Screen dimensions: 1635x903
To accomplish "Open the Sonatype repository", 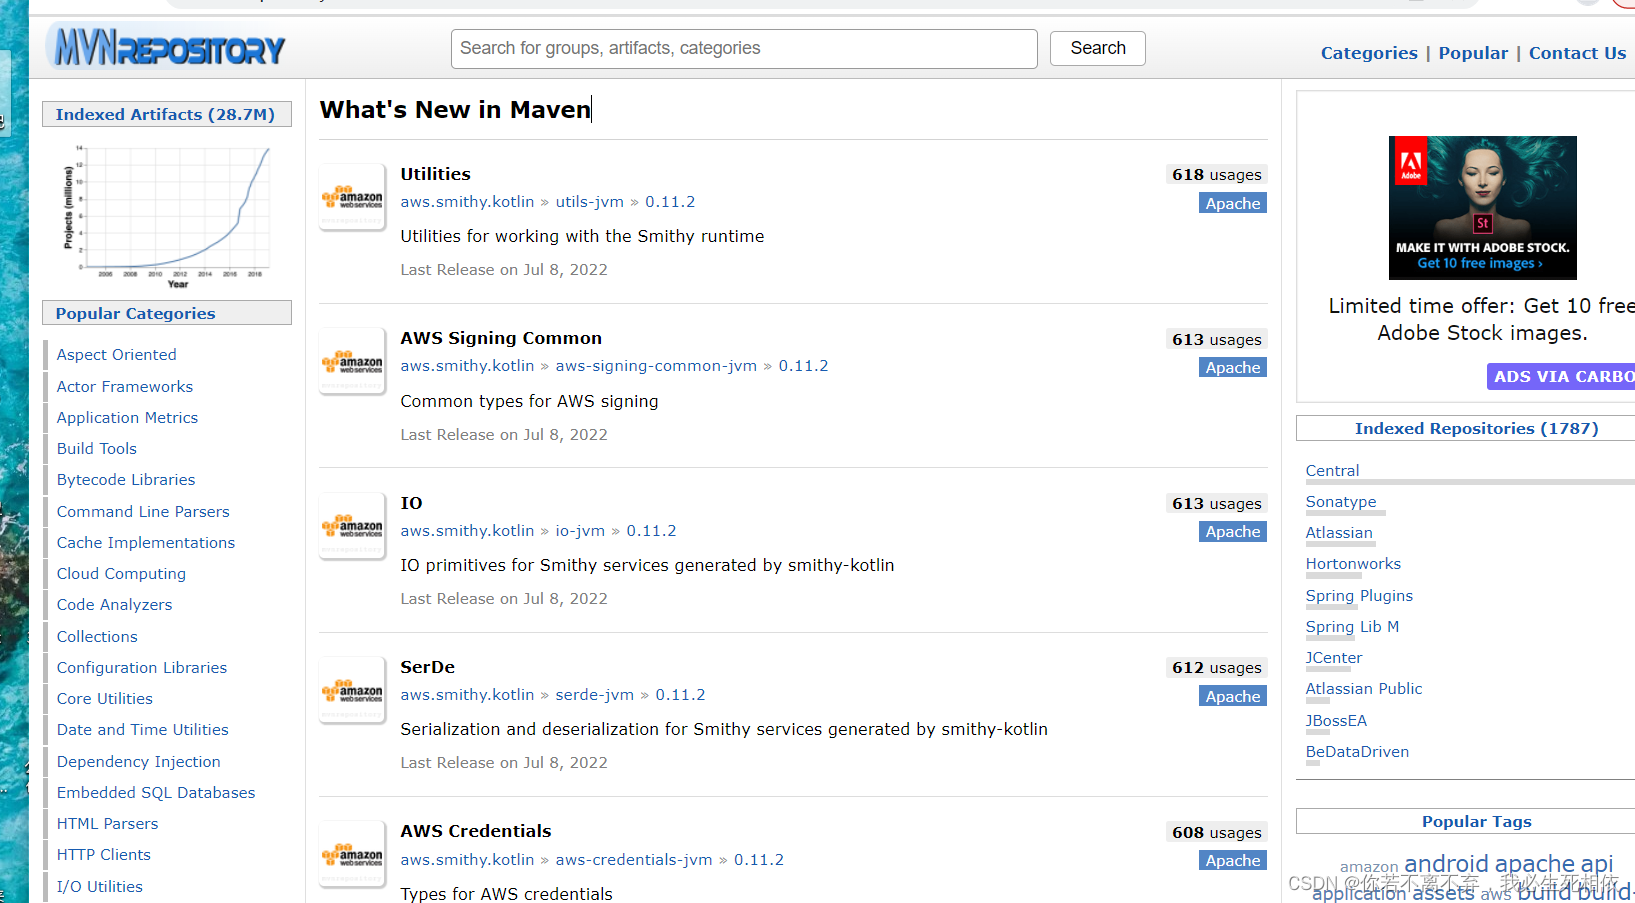I will click(x=1341, y=501).
